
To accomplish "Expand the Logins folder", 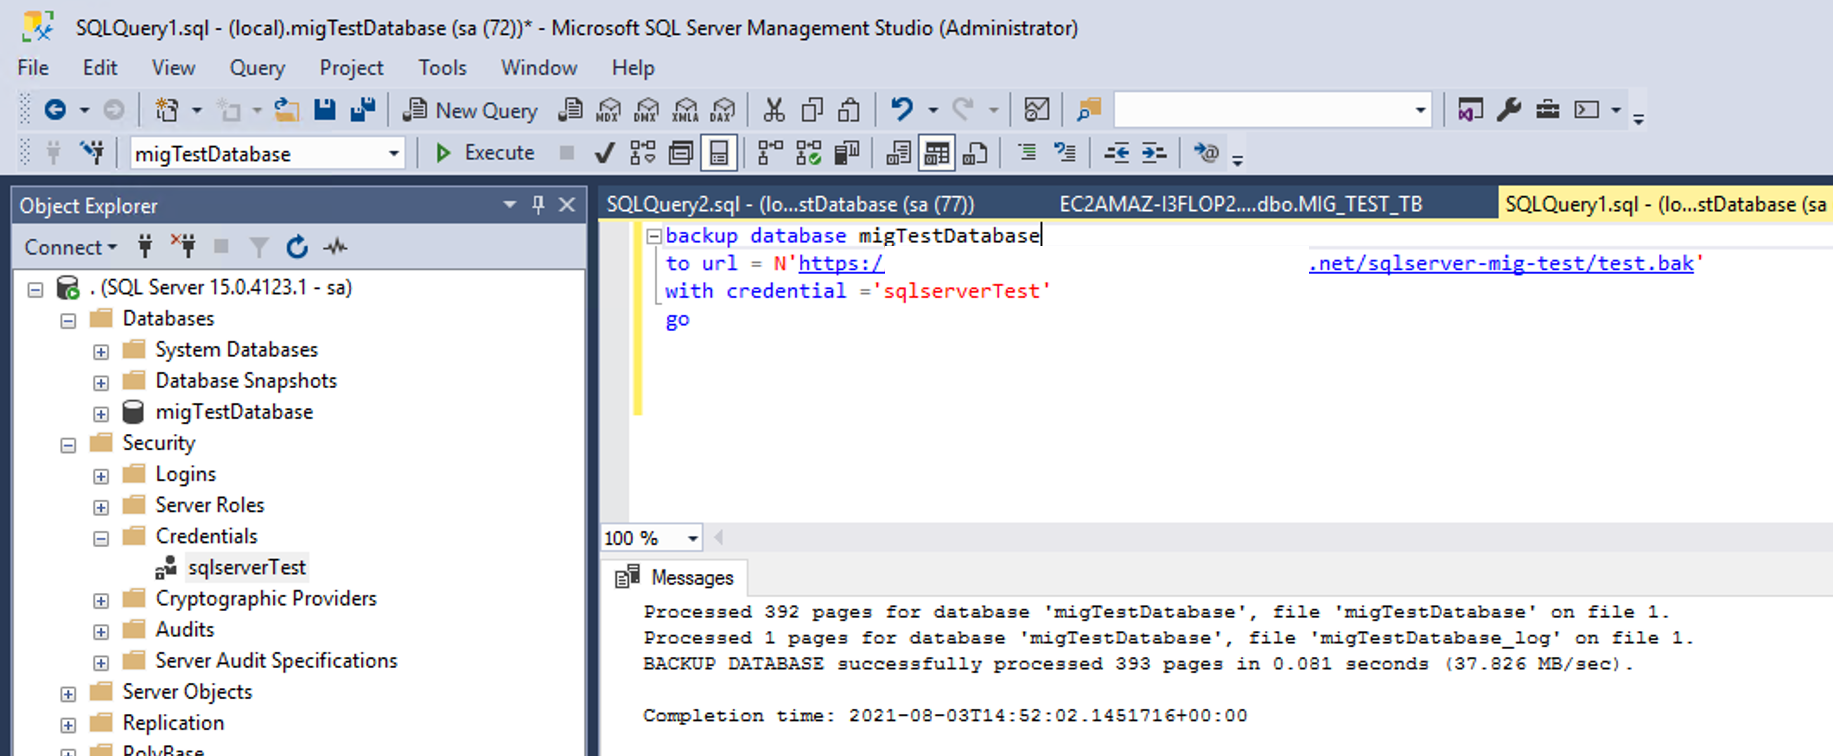I will pos(101,476).
